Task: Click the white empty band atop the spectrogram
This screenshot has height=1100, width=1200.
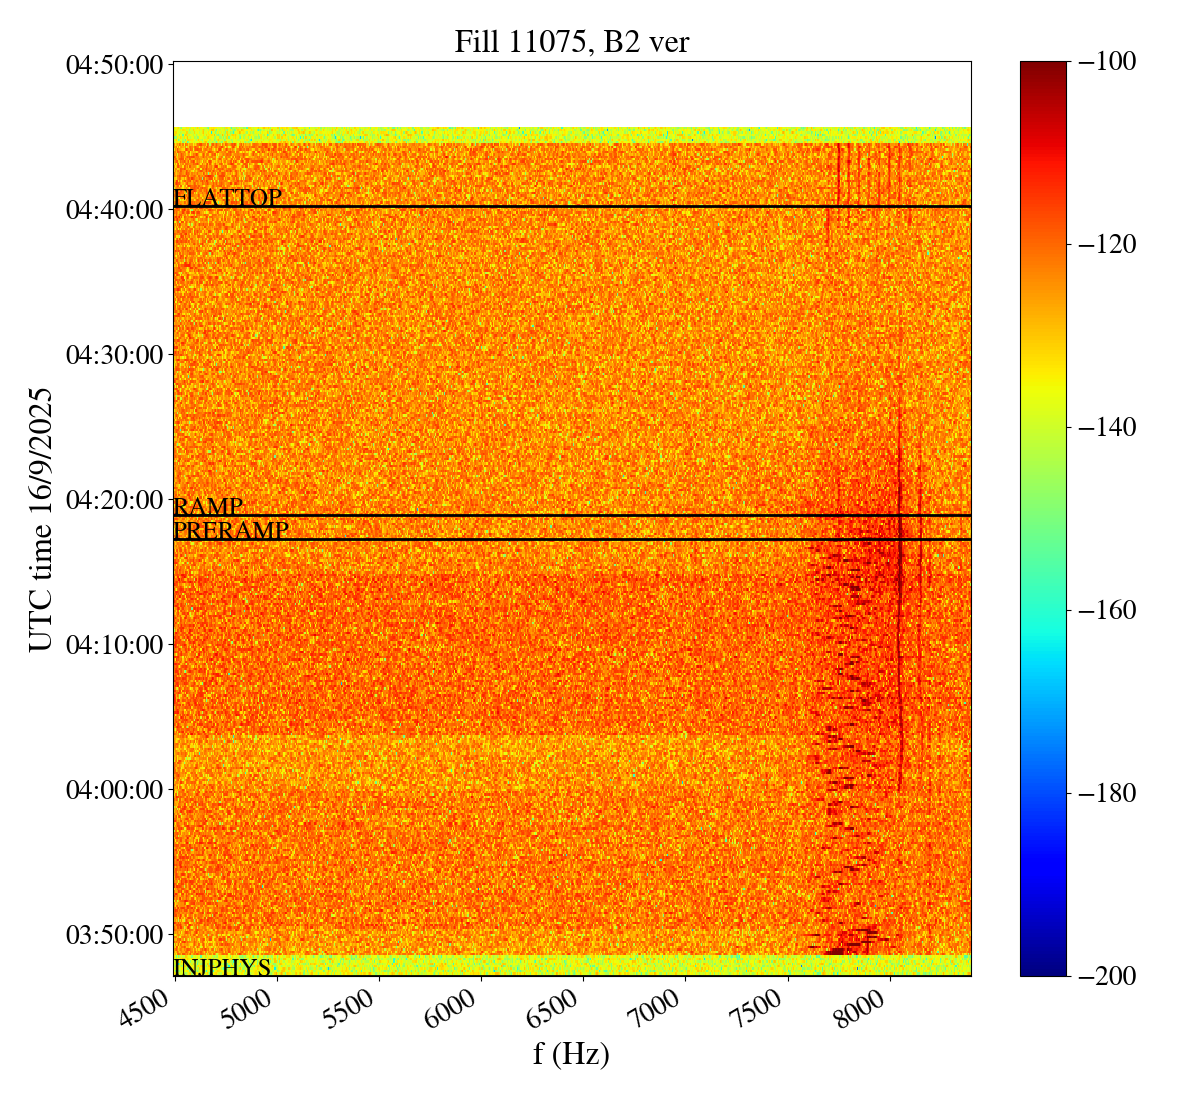Action: (571, 94)
